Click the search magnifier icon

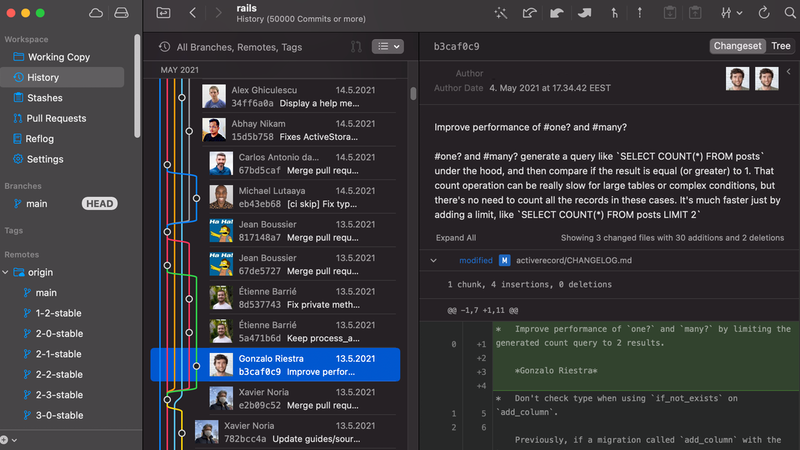point(790,13)
